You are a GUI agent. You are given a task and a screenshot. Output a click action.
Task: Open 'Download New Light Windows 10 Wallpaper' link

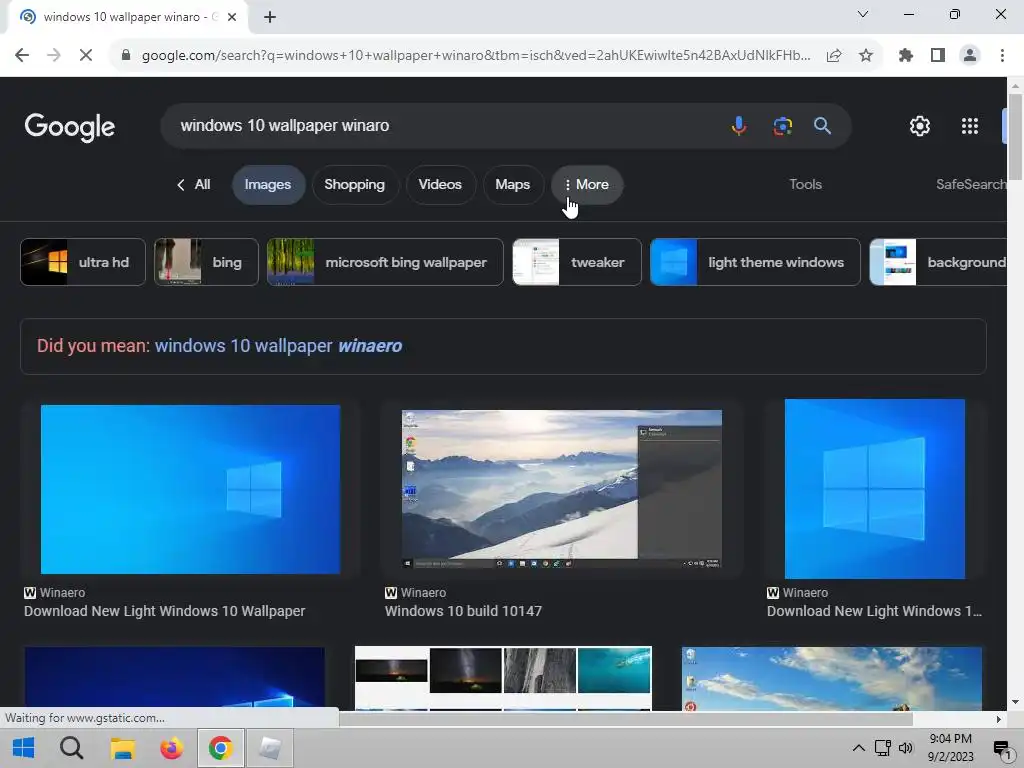pos(165,611)
